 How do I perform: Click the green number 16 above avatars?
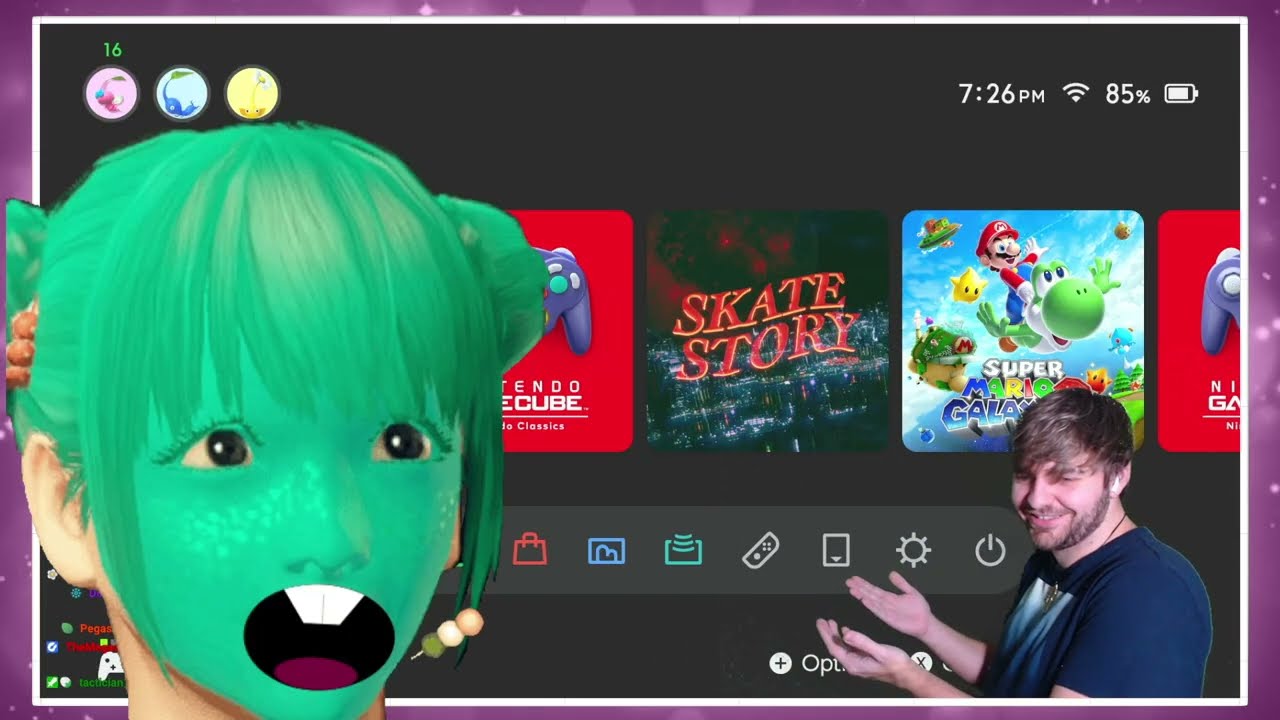112,50
